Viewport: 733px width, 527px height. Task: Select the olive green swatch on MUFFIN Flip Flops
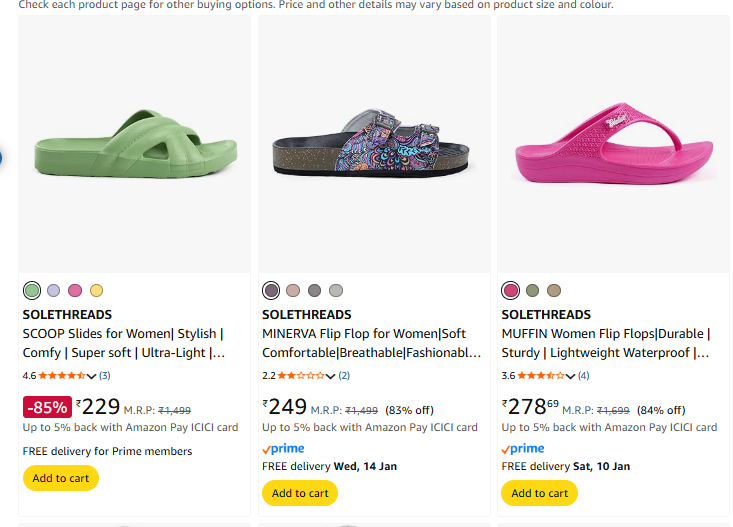(x=533, y=291)
